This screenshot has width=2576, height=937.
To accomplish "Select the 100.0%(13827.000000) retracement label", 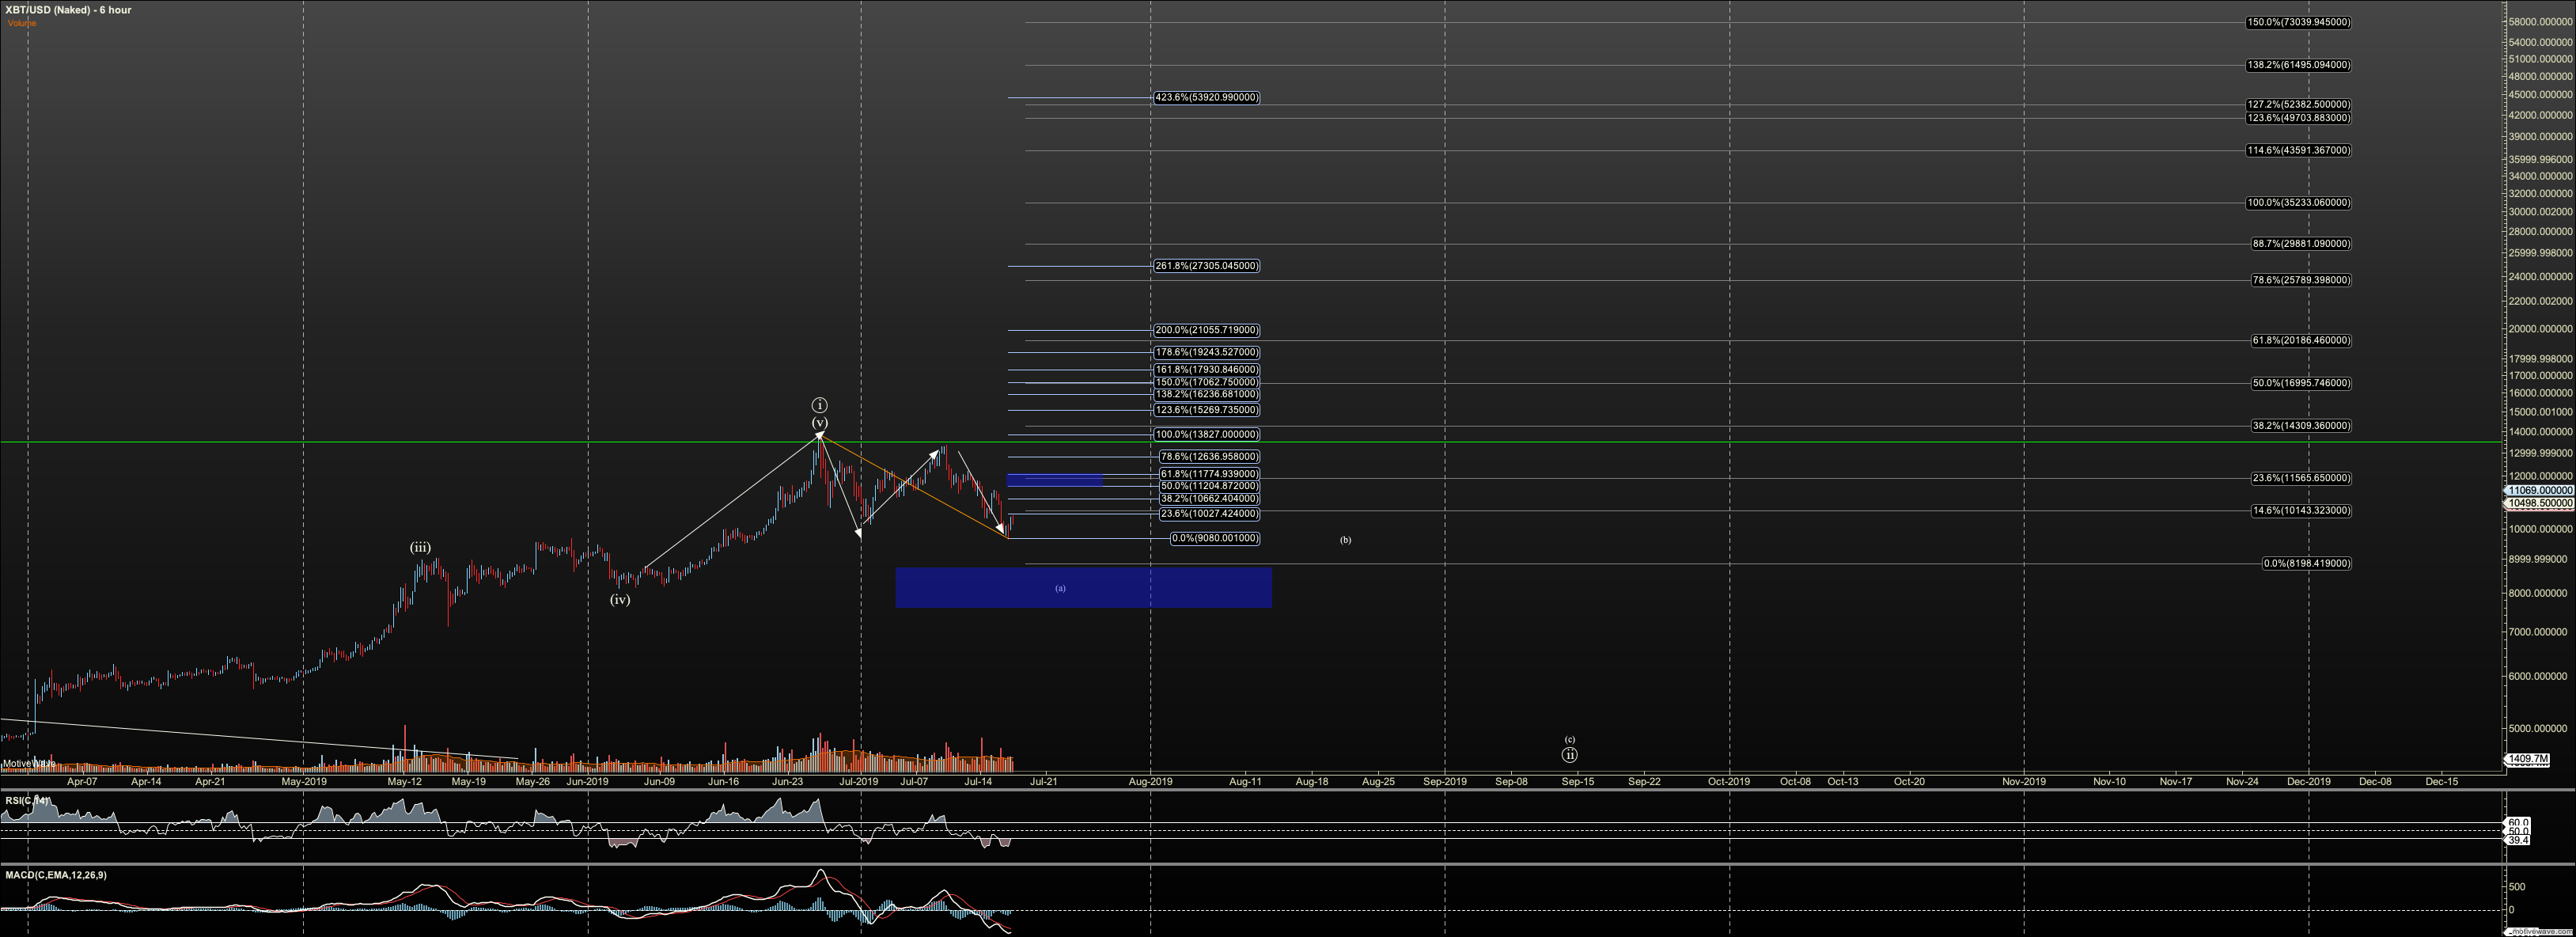I will pyautogui.click(x=1206, y=435).
